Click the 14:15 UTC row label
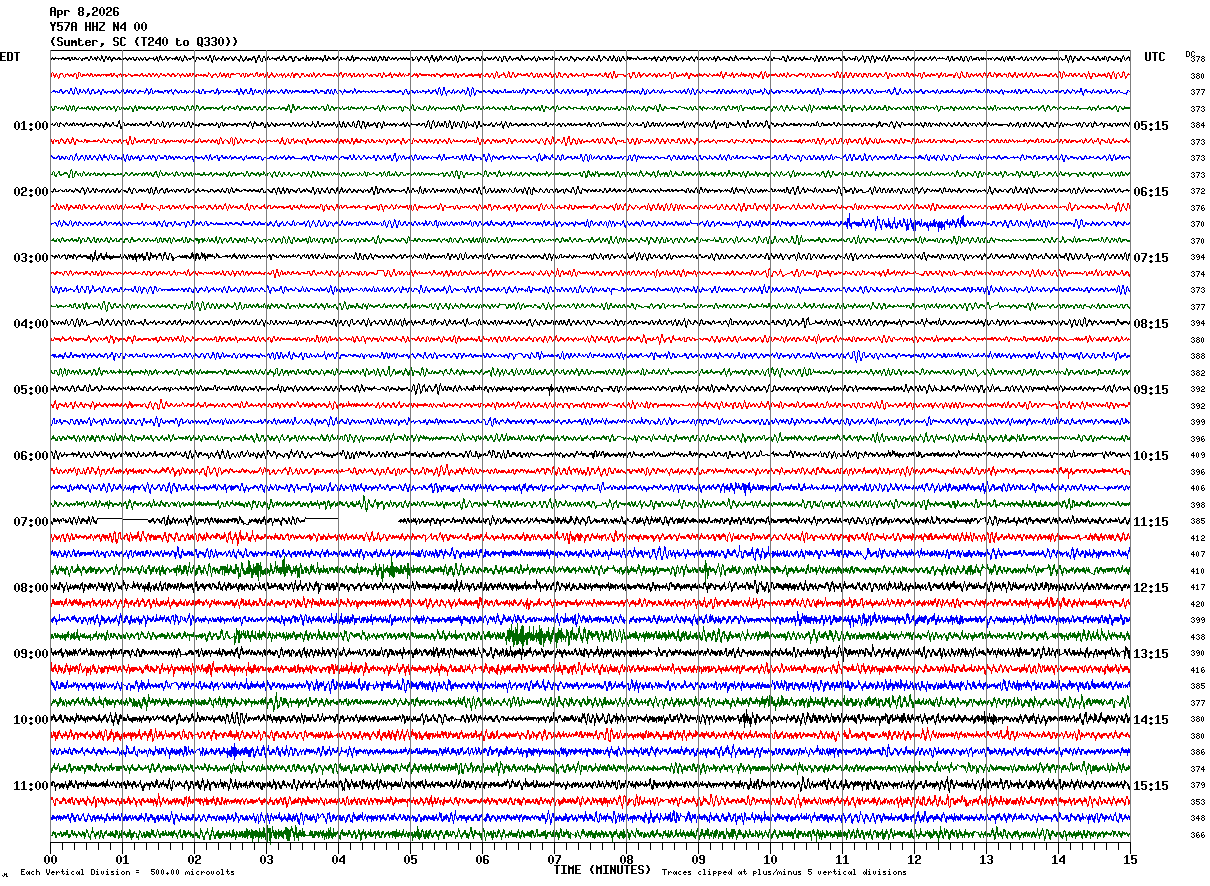1210x886 pixels. tap(1151, 720)
